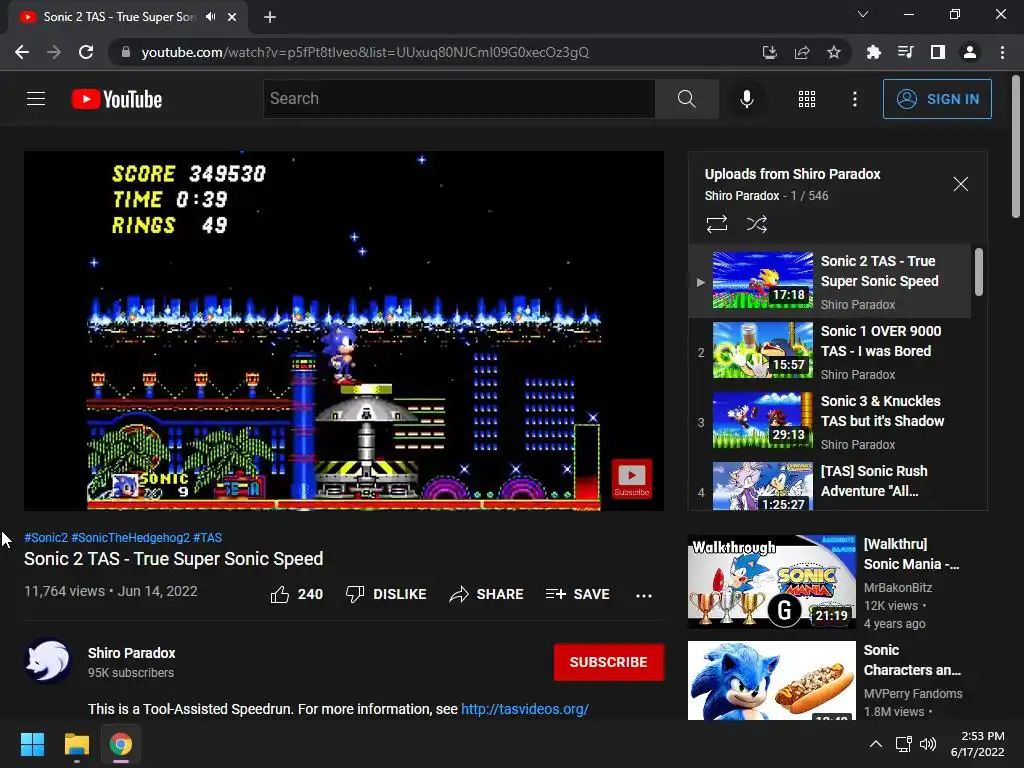Go to YouTube home via logo
This screenshot has width=1024, height=768.
coord(117,99)
